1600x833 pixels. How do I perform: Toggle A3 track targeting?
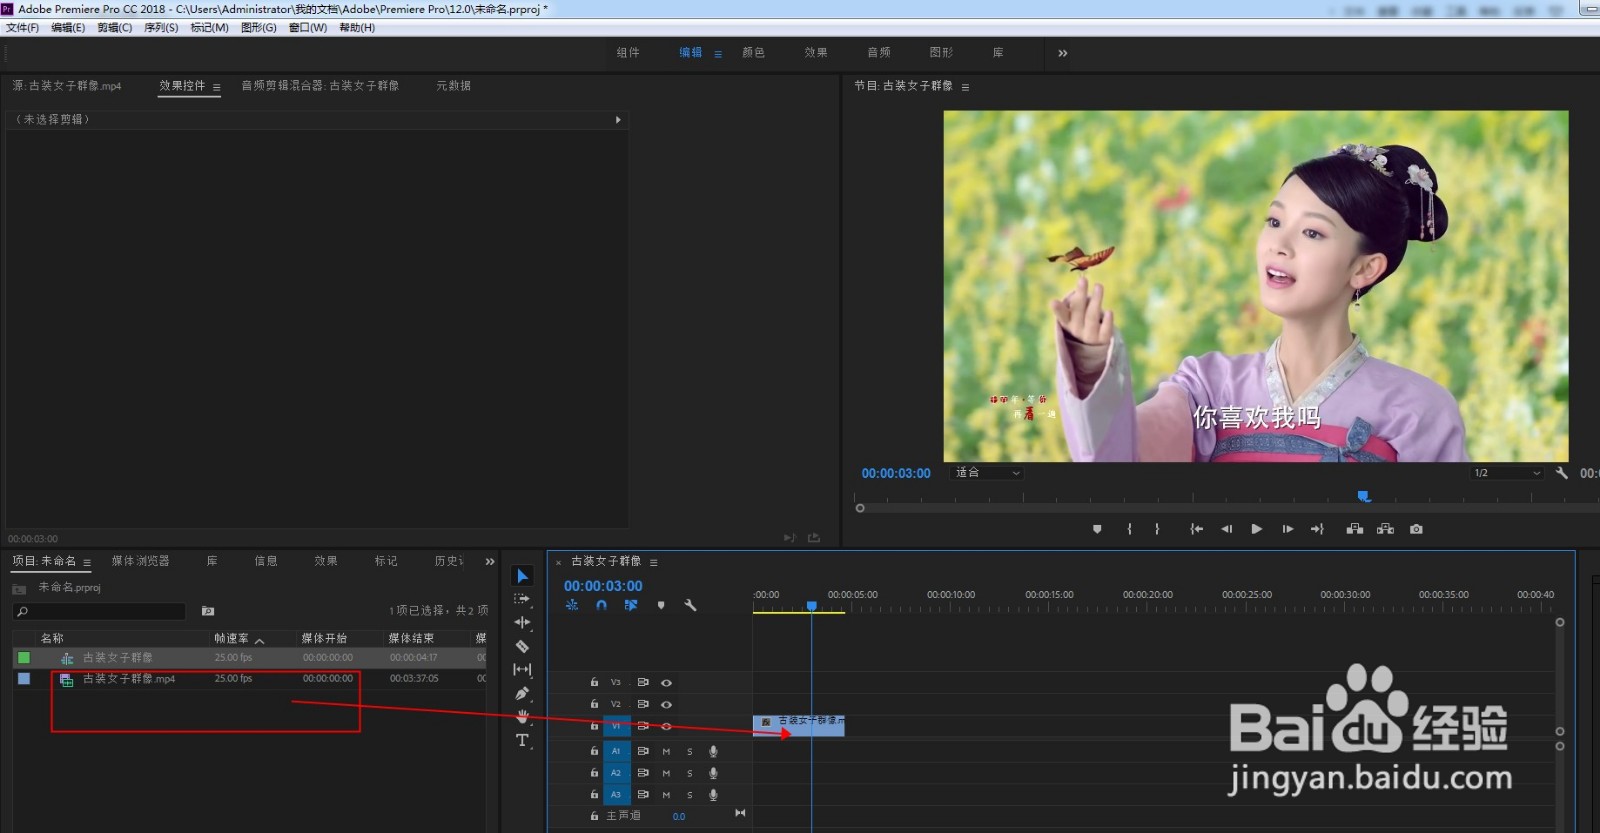pyautogui.click(x=616, y=795)
